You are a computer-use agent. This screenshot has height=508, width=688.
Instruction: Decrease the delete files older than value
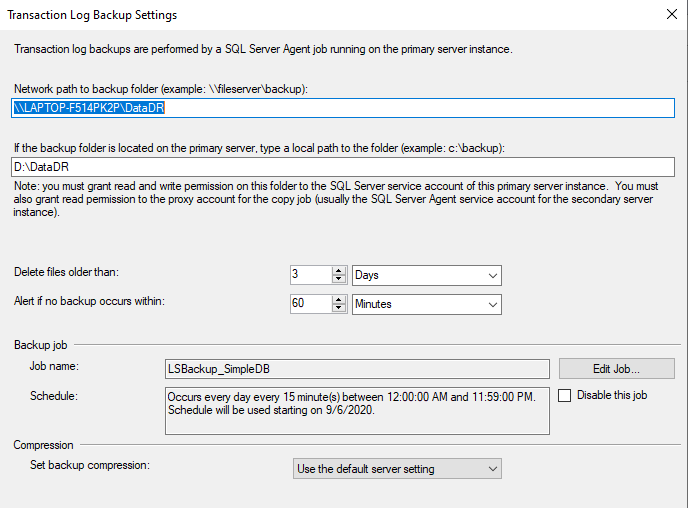click(x=339, y=279)
